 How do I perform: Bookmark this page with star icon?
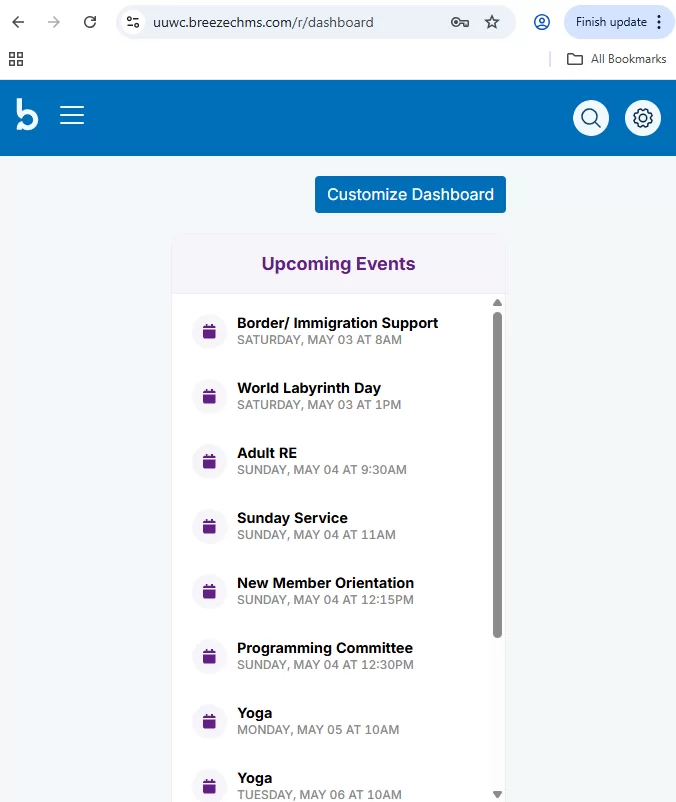(x=492, y=22)
